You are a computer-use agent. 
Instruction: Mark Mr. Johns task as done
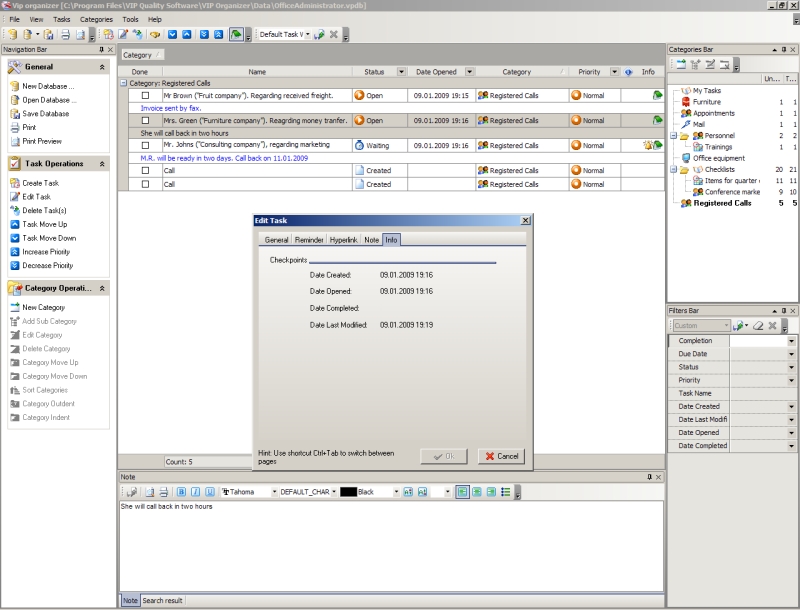(145, 145)
